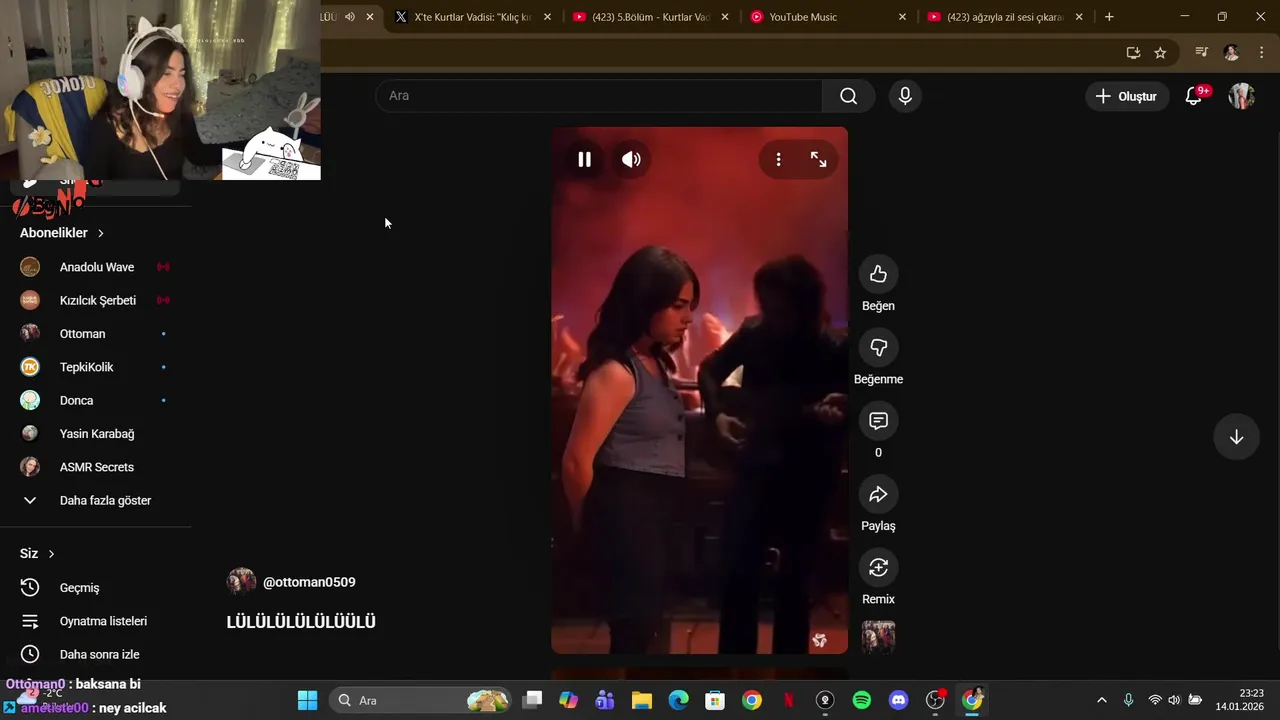
Task: Open the Chrome three-dot menu
Action: coord(1262,53)
